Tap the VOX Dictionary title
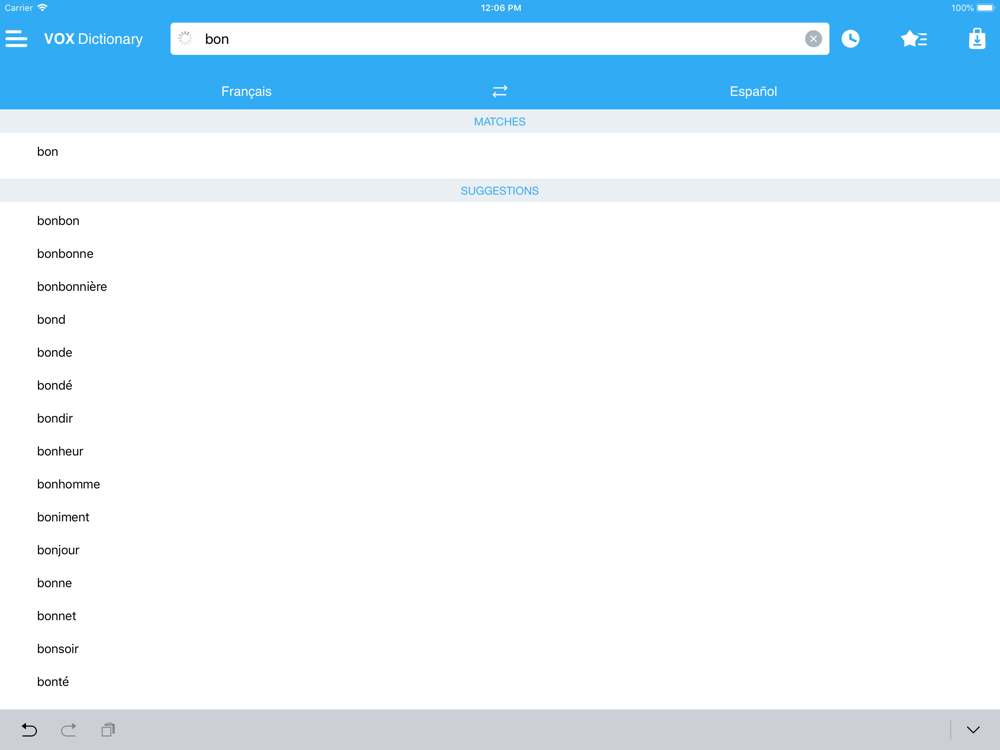Viewport: 1000px width, 750px height. (93, 39)
